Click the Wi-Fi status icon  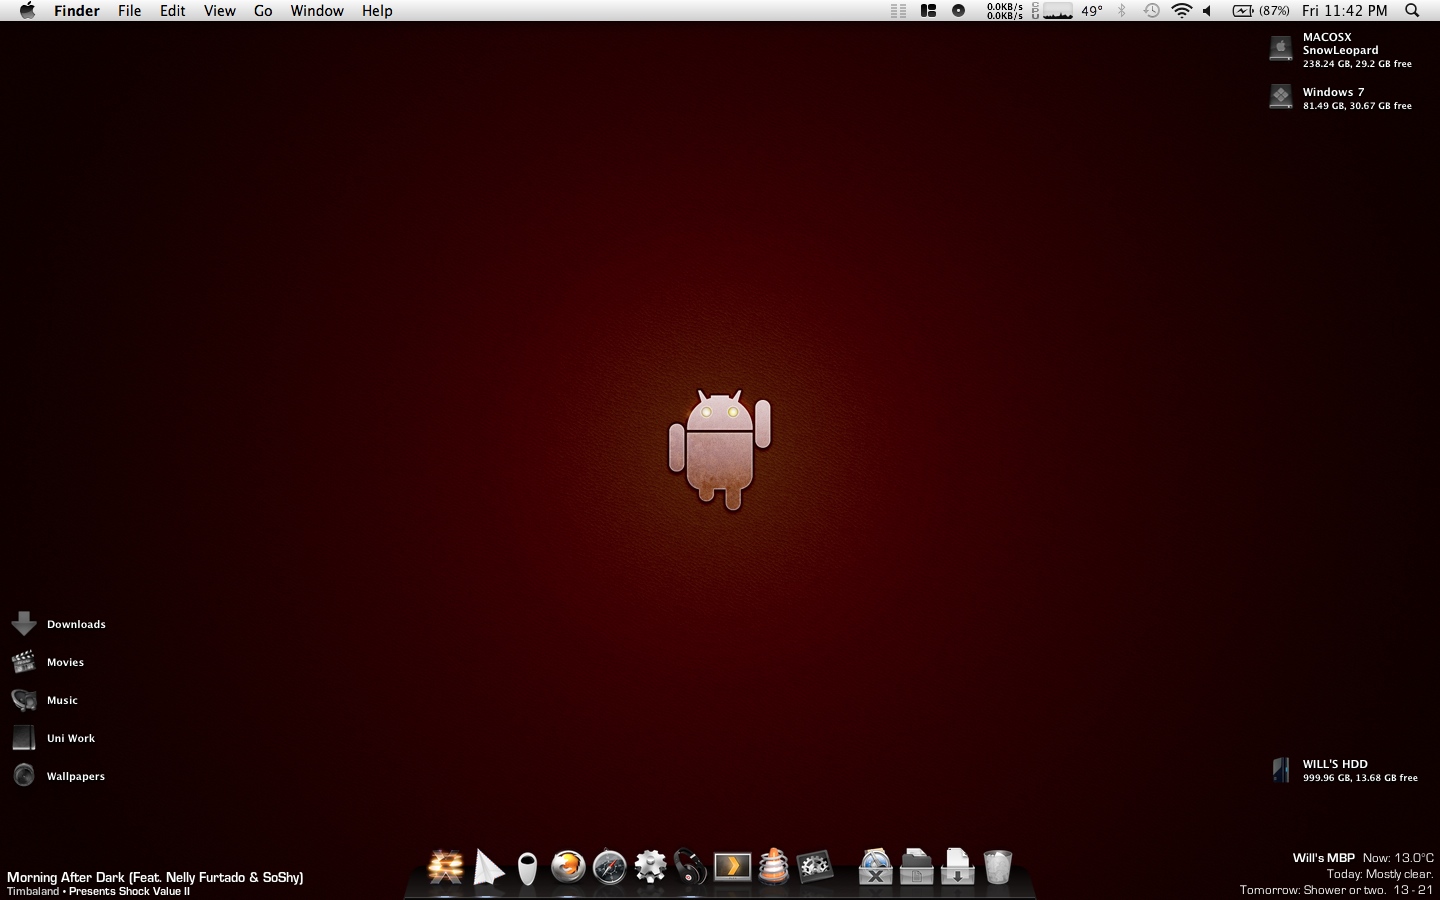pyautogui.click(x=1182, y=11)
